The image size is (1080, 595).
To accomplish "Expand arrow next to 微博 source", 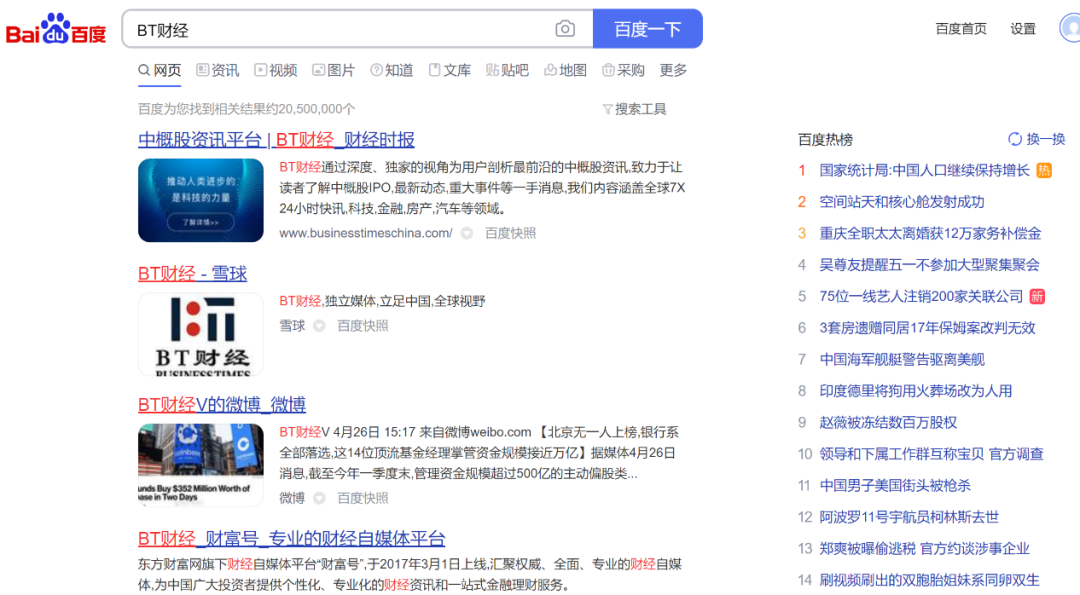I will pos(319,499).
